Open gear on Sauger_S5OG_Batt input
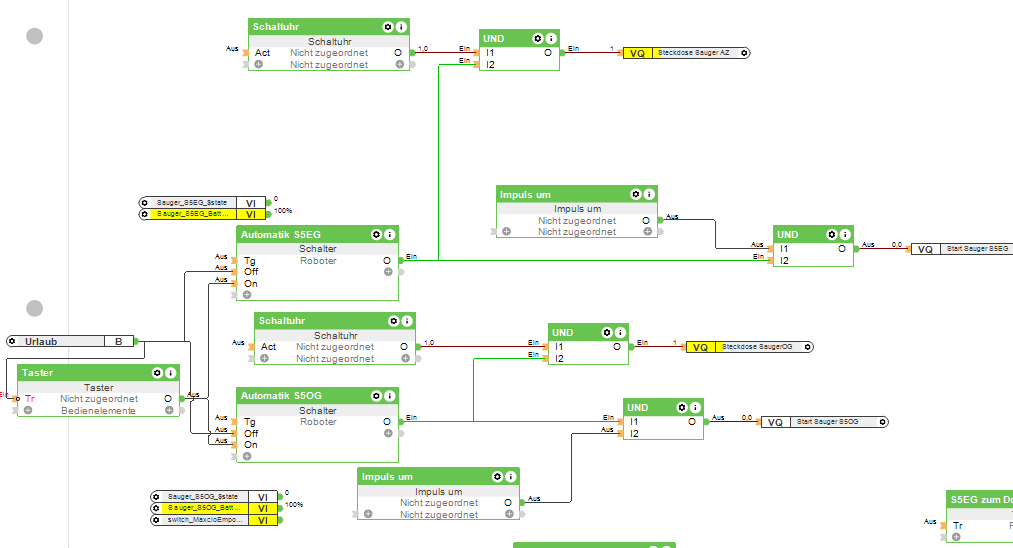1013x548 pixels. 156,508
